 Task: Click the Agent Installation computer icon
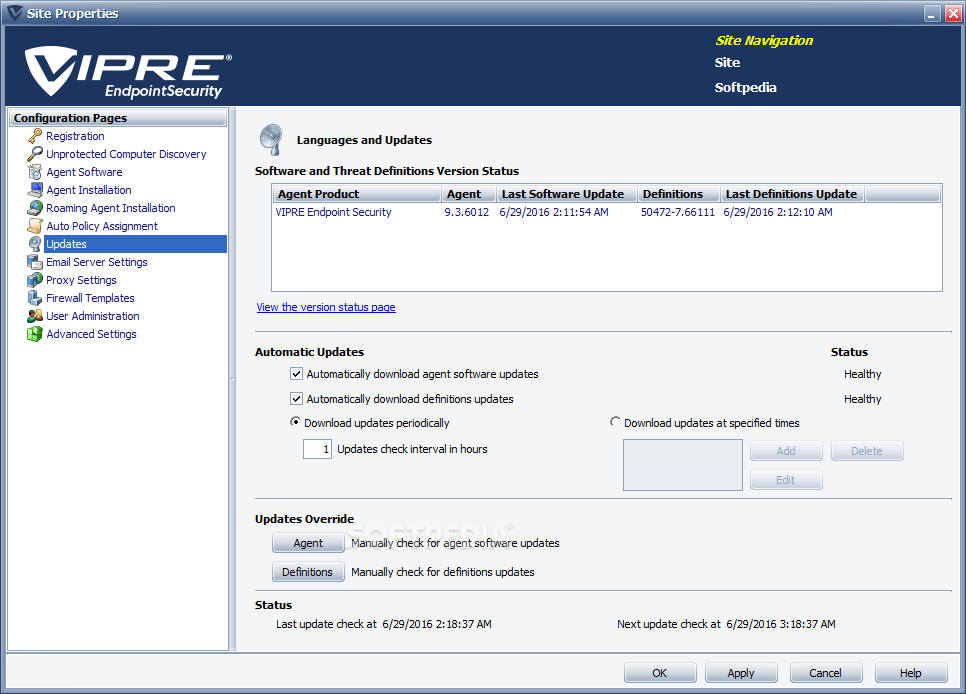coord(34,190)
